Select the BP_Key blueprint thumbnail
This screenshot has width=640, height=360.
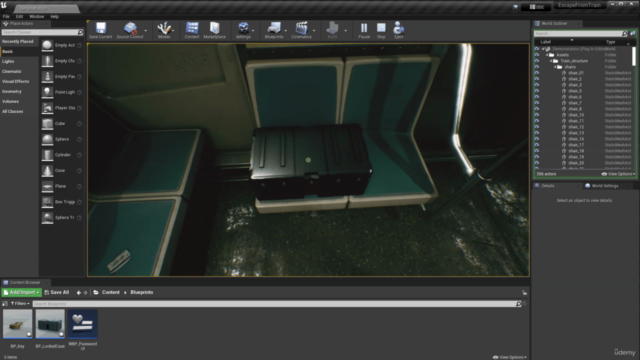[x=18, y=324]
